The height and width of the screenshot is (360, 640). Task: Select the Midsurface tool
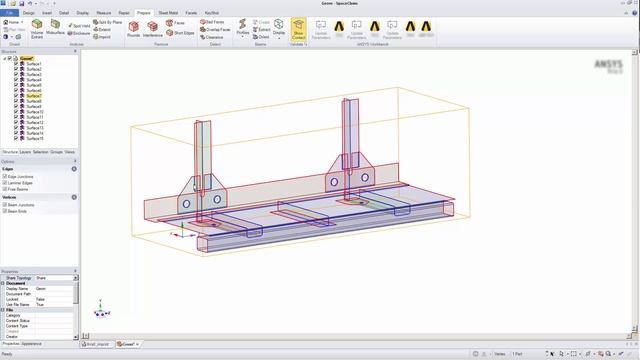point(55,27)
